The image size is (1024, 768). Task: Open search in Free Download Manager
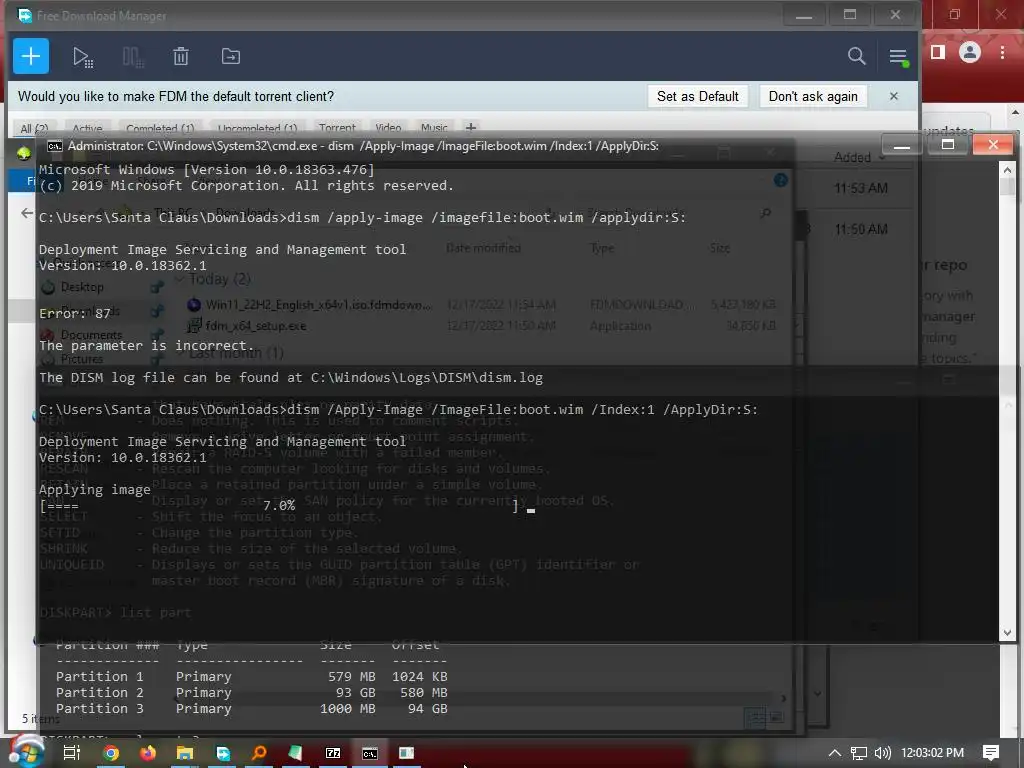click(x=856, y=56)
